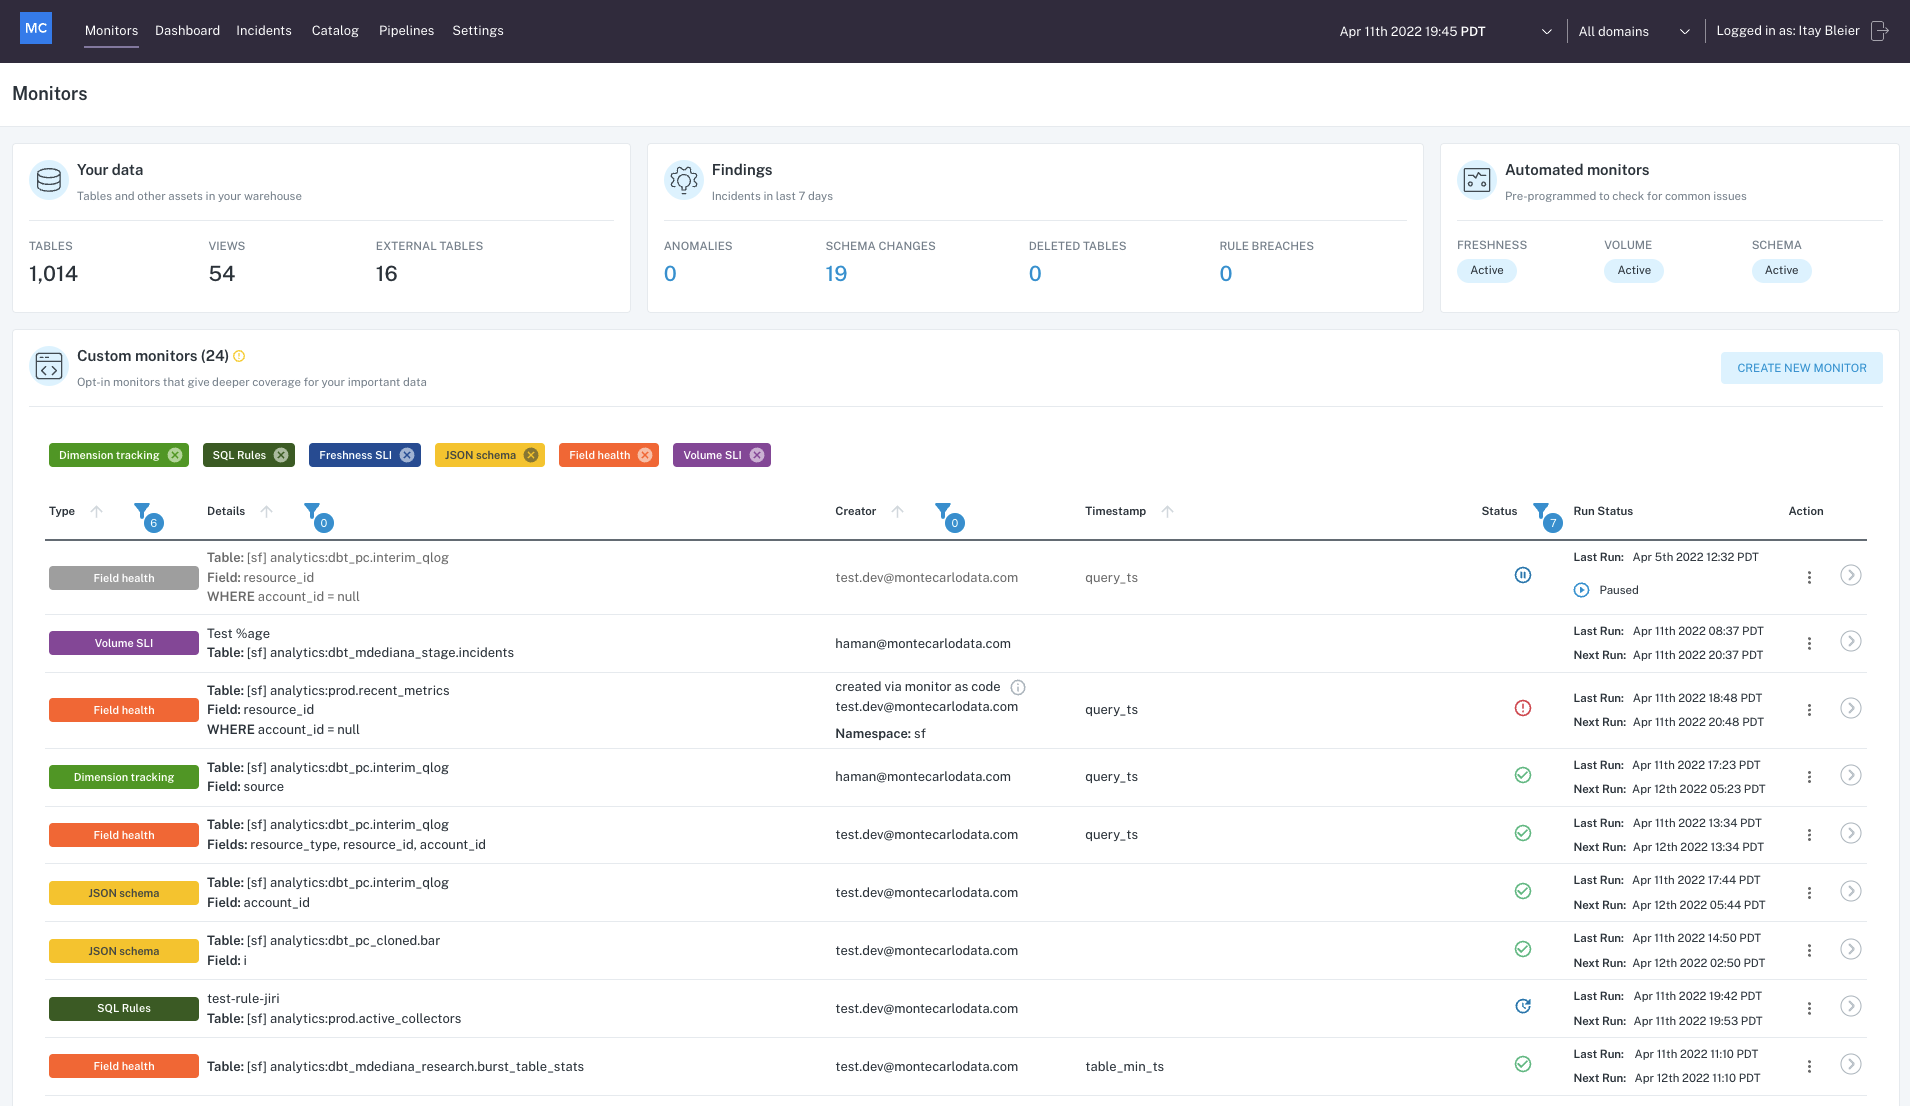The image size is (1910, 1106).
Task: Click the running status icon for test-rule-jiri
Action: pos(1523,1006)
